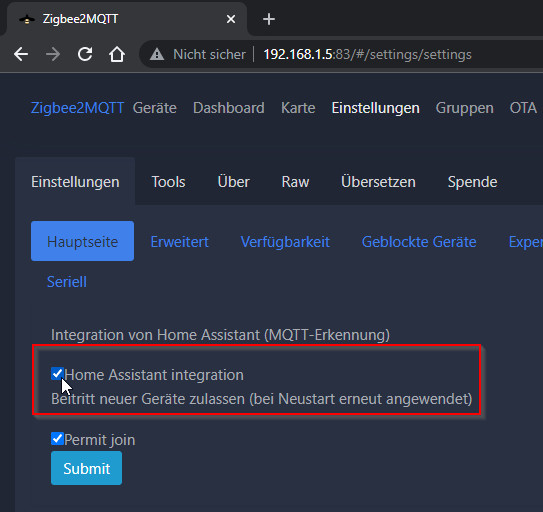The image size is (543, 512).
Task: Open a new browser tab with plus icon
Action: point(269,19)
